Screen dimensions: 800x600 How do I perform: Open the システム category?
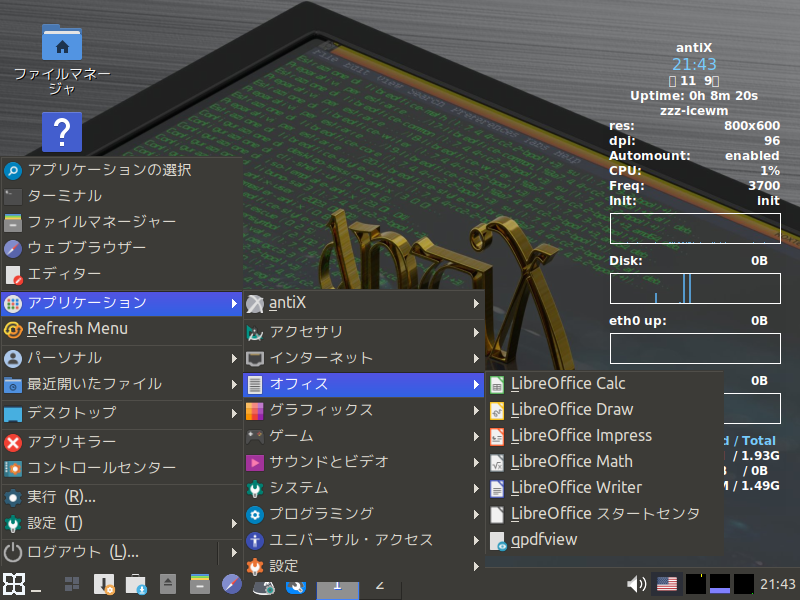tap(364, 488)
